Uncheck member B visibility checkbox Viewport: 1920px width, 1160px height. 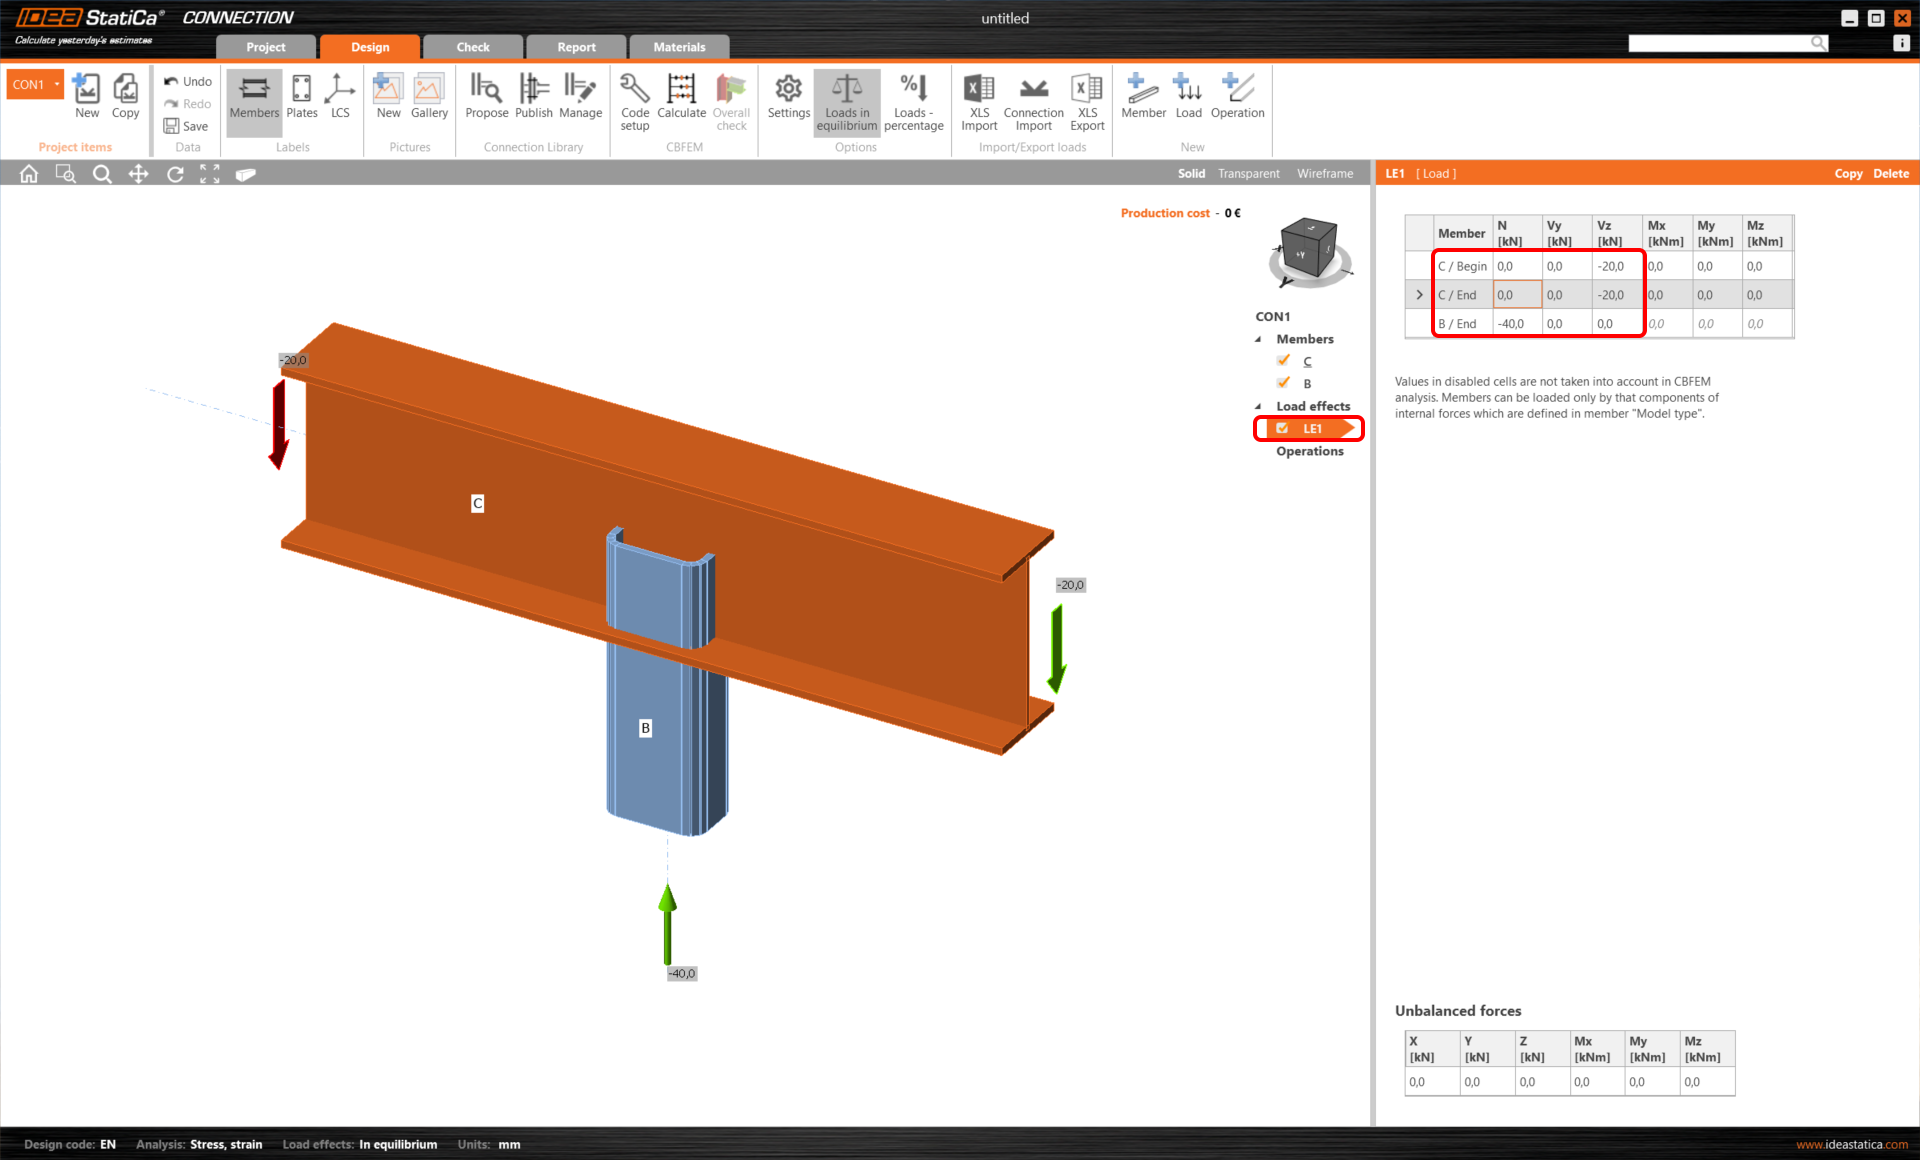coord(1283,383)
